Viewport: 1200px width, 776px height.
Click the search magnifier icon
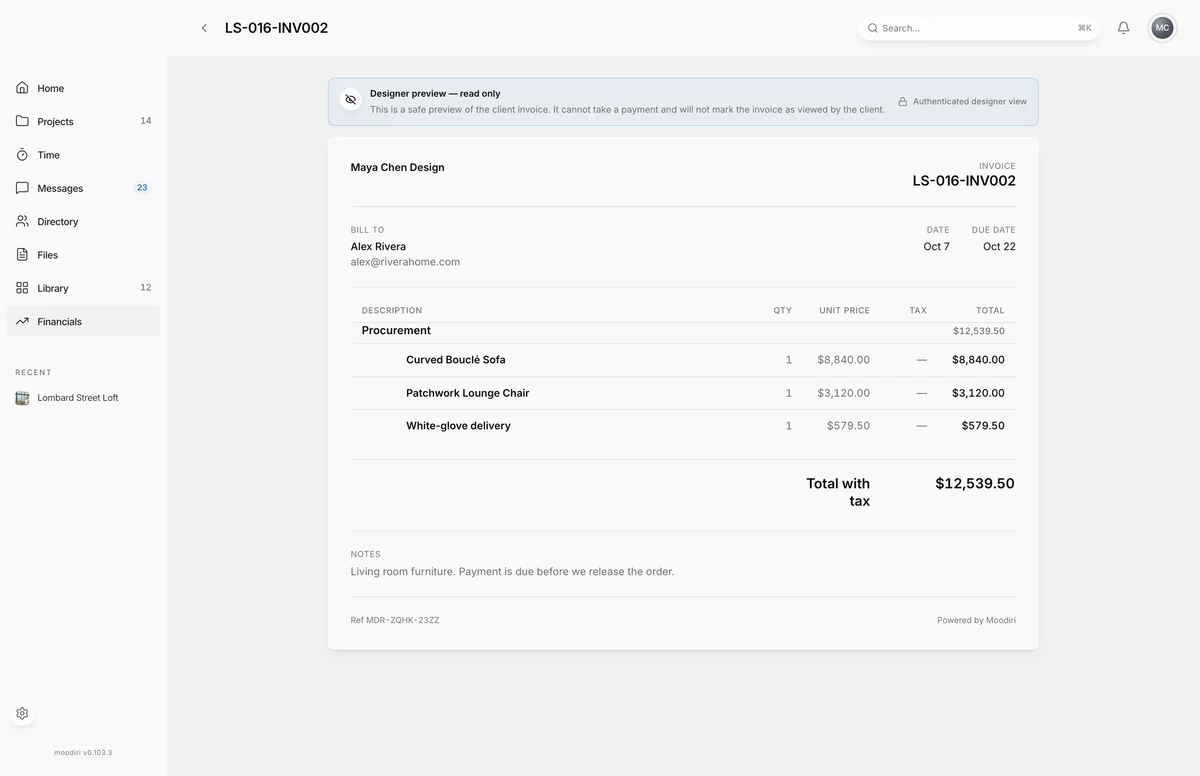pyautogui.click(x=872, y=28)
